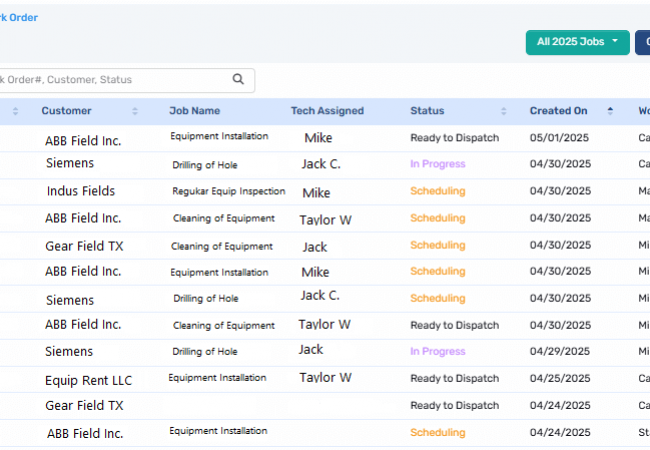The image size is (650, 450).
Task: Click date 04/29/2025 cell
Action: point(560,351)
